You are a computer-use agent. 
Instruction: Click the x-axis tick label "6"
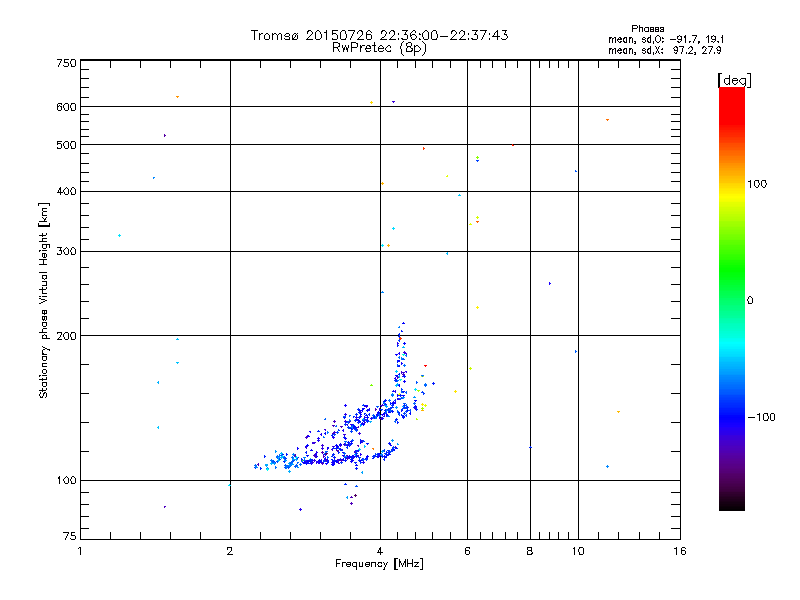[467, 551]
